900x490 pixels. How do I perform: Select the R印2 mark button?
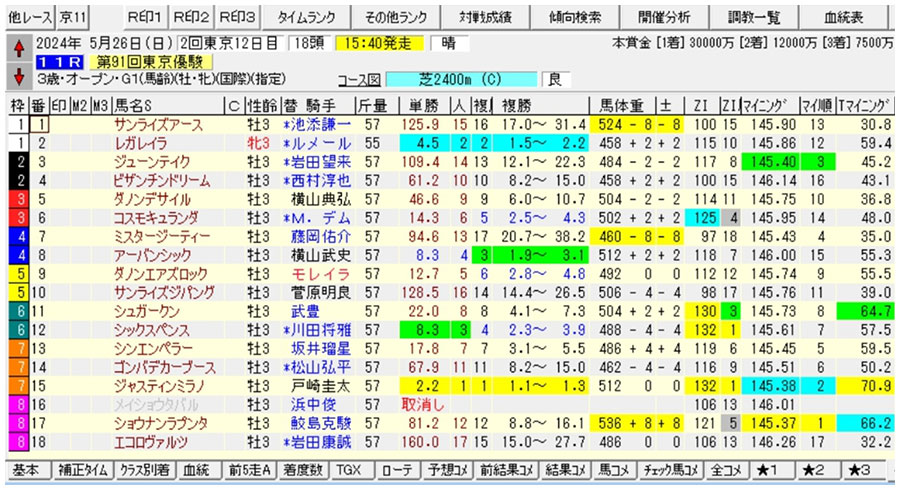[191, 17]
